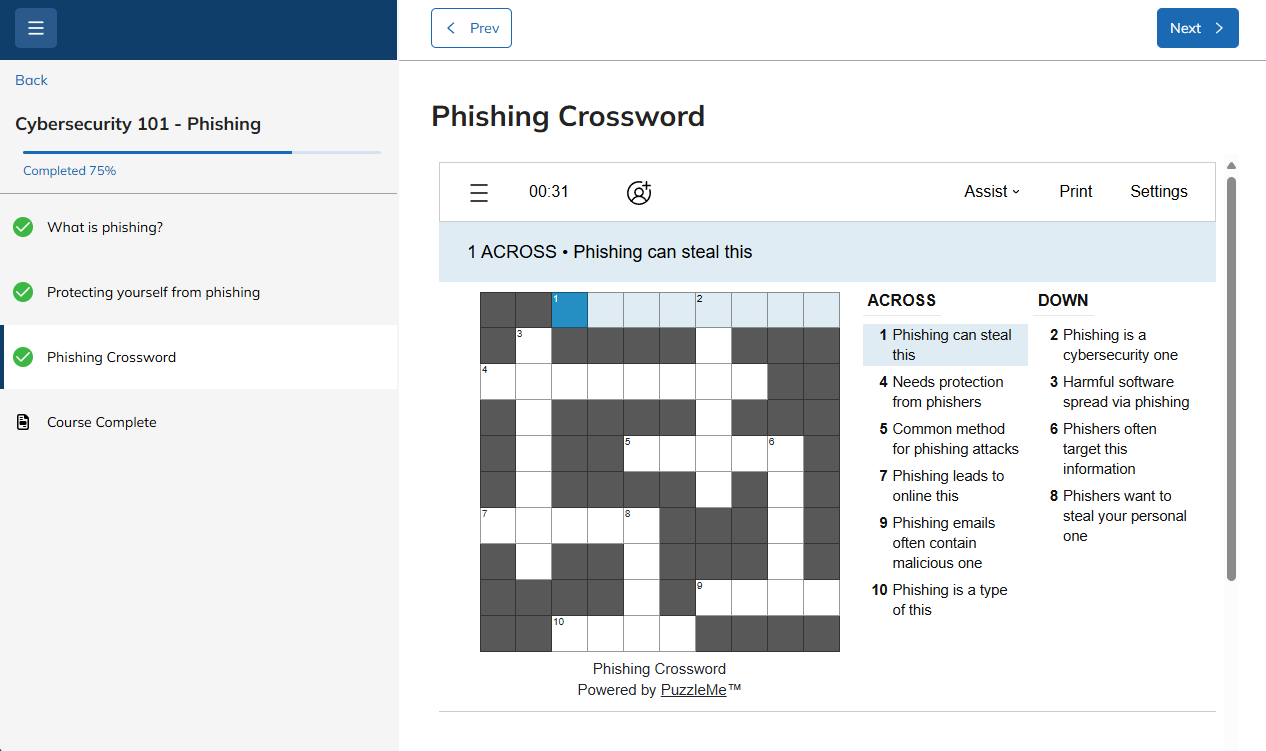The image size is (1266, 751).
Task: Go to the Prev lesson
Action: 471,28
